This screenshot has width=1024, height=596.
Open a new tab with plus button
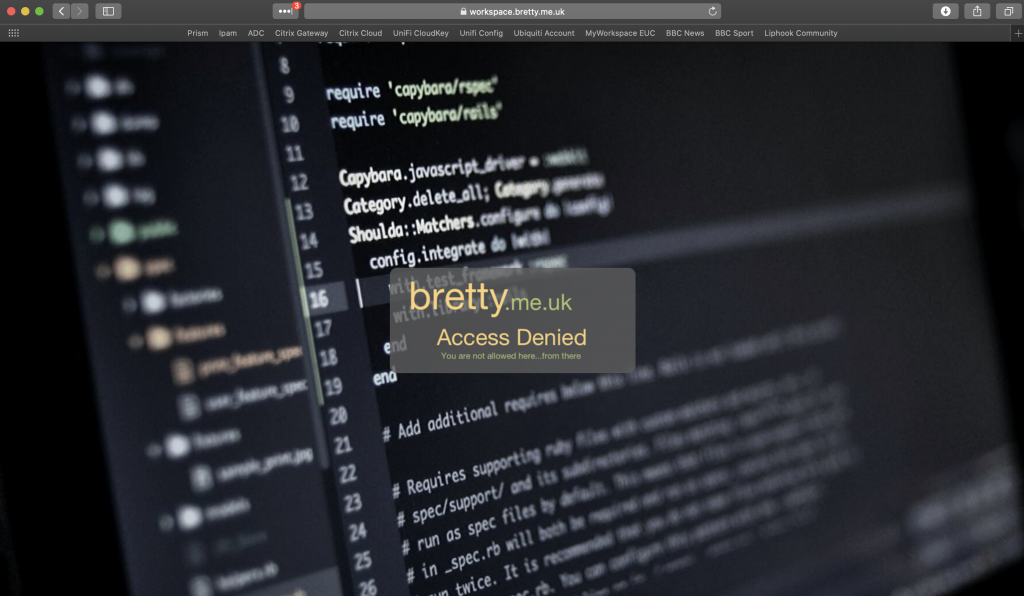point(1017,33)
